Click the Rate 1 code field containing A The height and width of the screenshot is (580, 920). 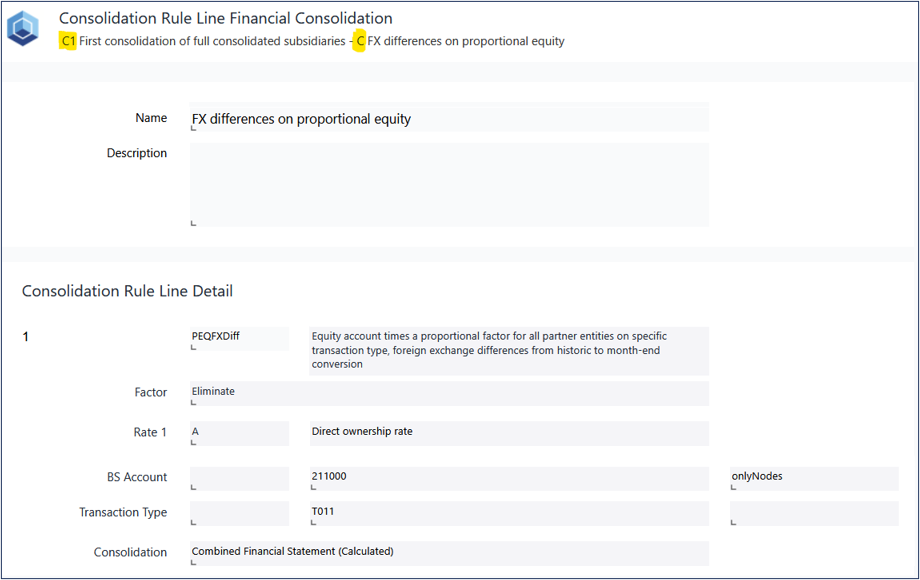pyautogui.click(x=238, y=432)
